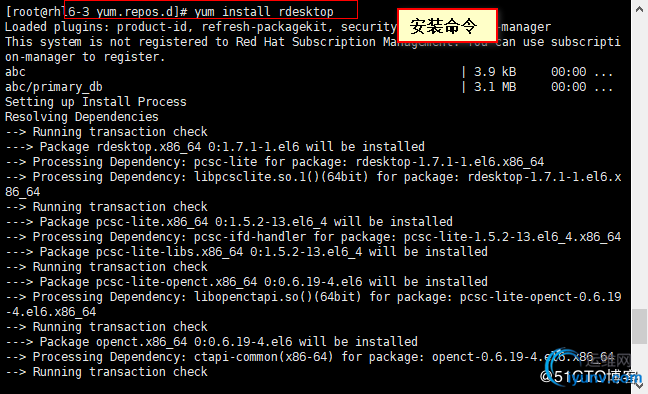Screen dimensions: 648x394
Task: Click the terminal scrollbar thumb
Action: click(639, 327)
